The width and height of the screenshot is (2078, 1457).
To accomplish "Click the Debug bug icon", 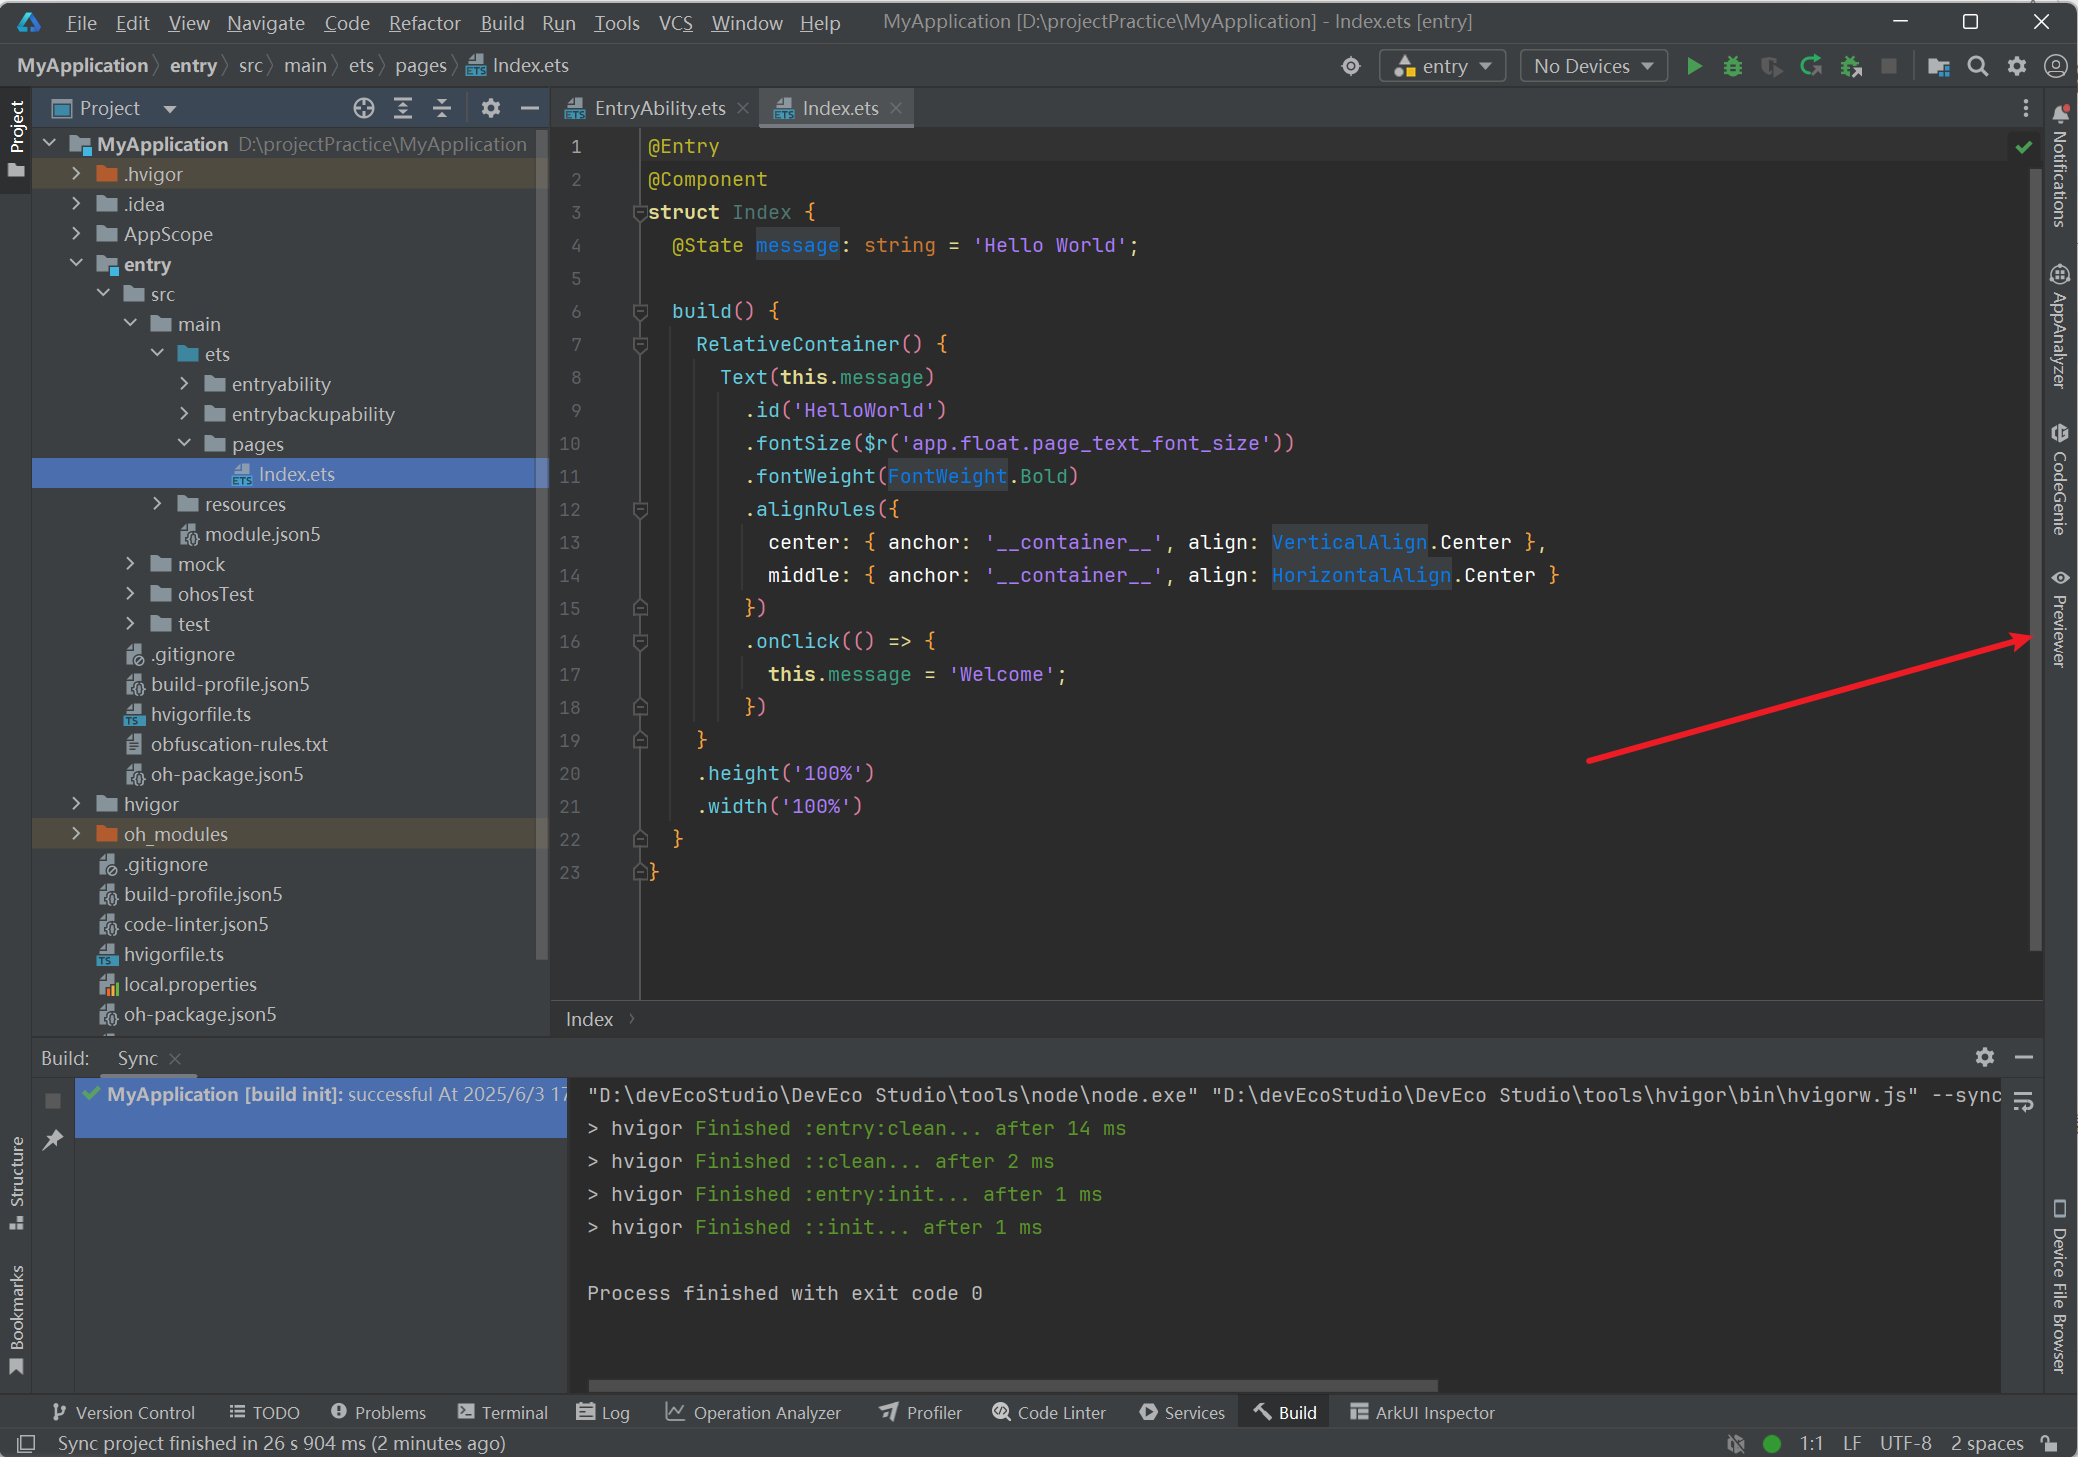I will [1733, 66].
